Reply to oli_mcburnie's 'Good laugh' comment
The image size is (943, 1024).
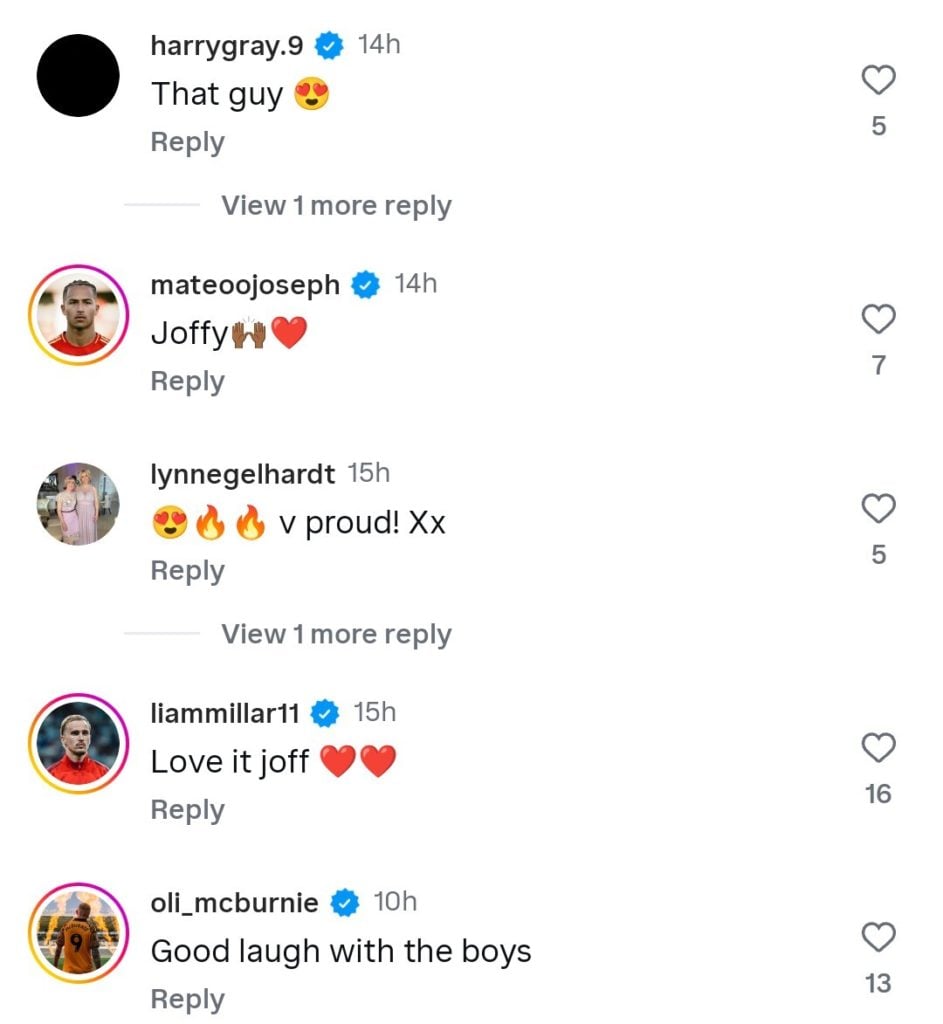click(186, 997)
